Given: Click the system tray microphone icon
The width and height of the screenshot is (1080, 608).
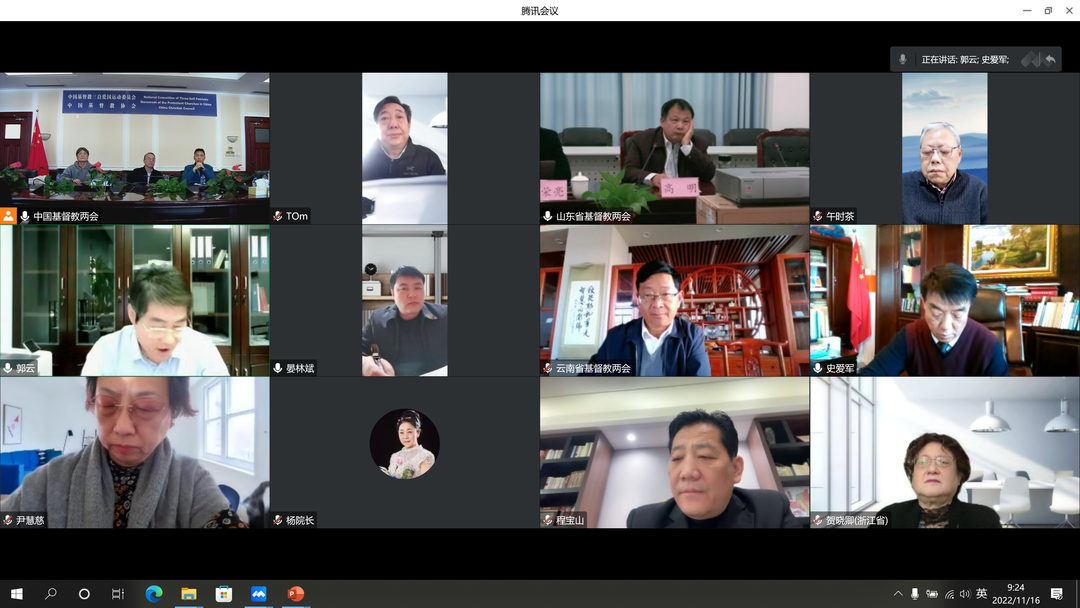Looking at the screenshot, I should point(916,593).
